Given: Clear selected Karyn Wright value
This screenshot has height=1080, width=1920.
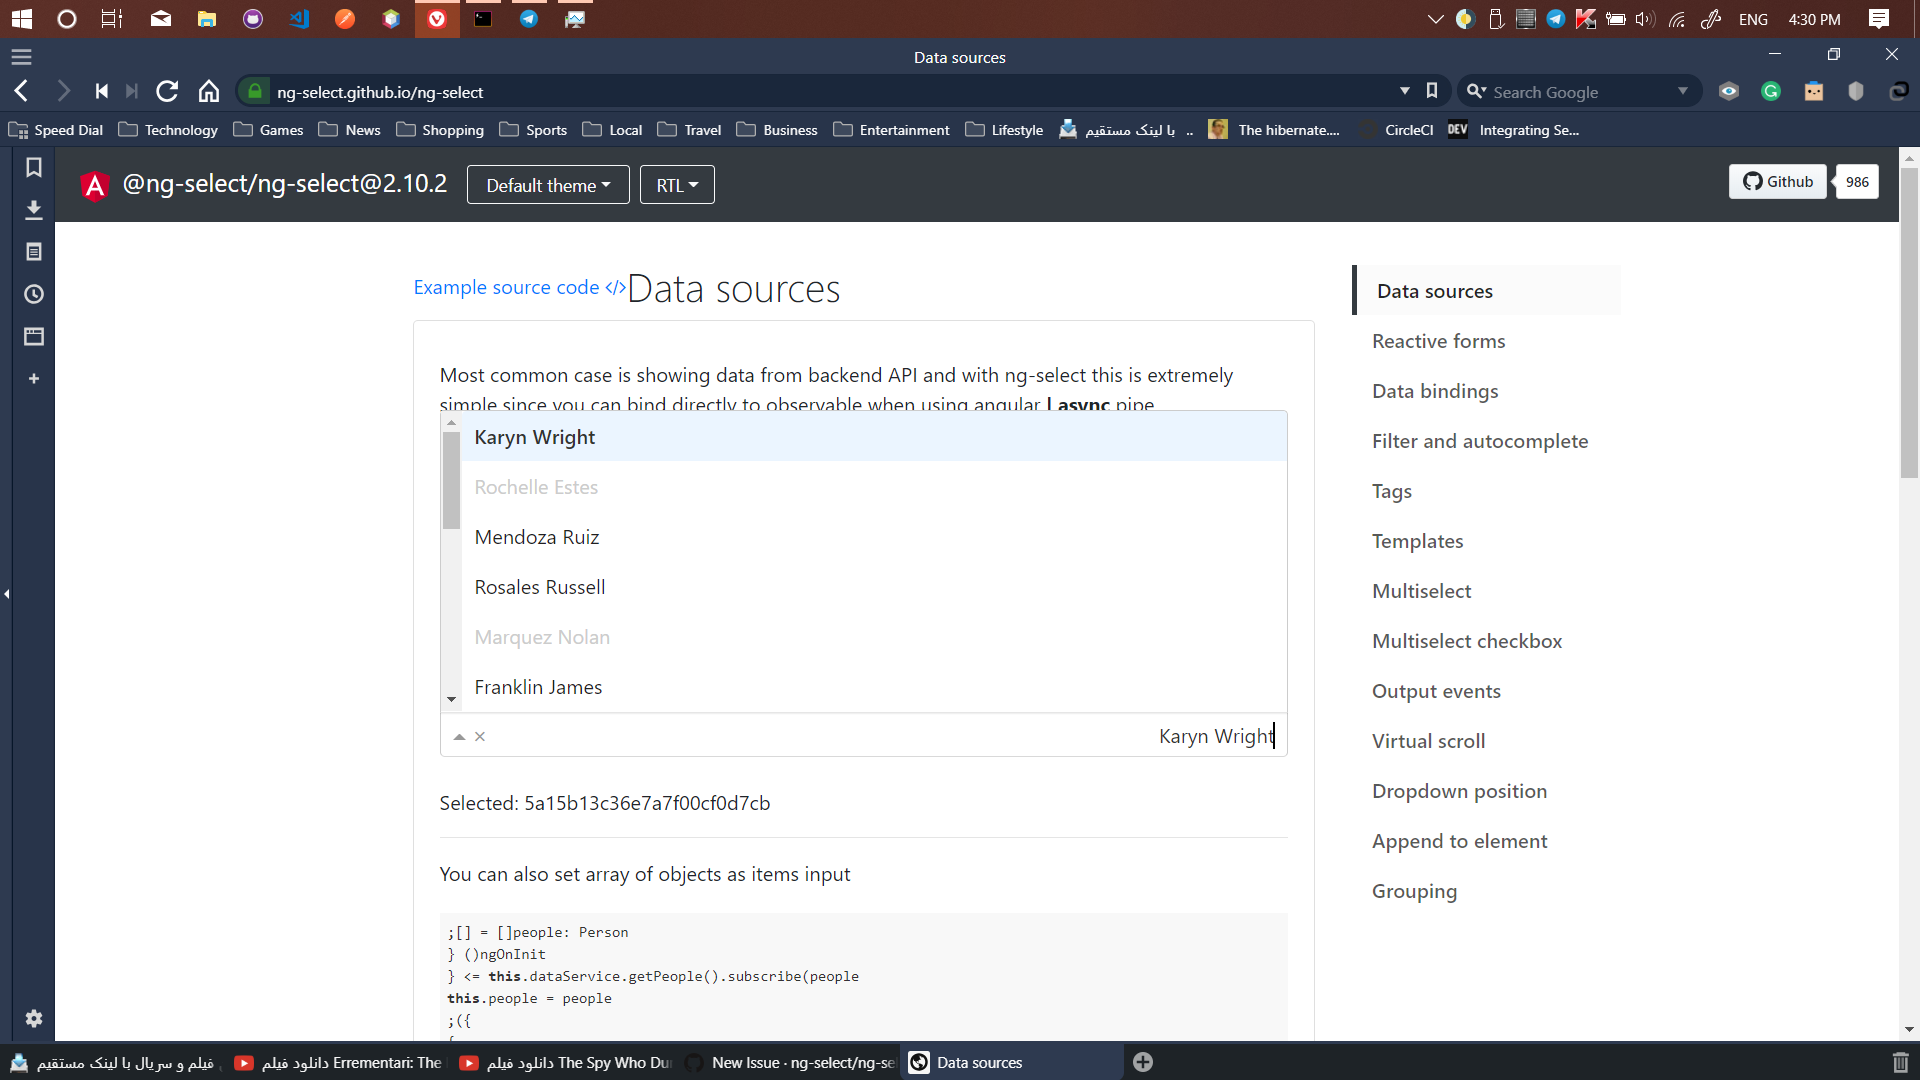Looking at the screenshot, I should click(480, 736).
